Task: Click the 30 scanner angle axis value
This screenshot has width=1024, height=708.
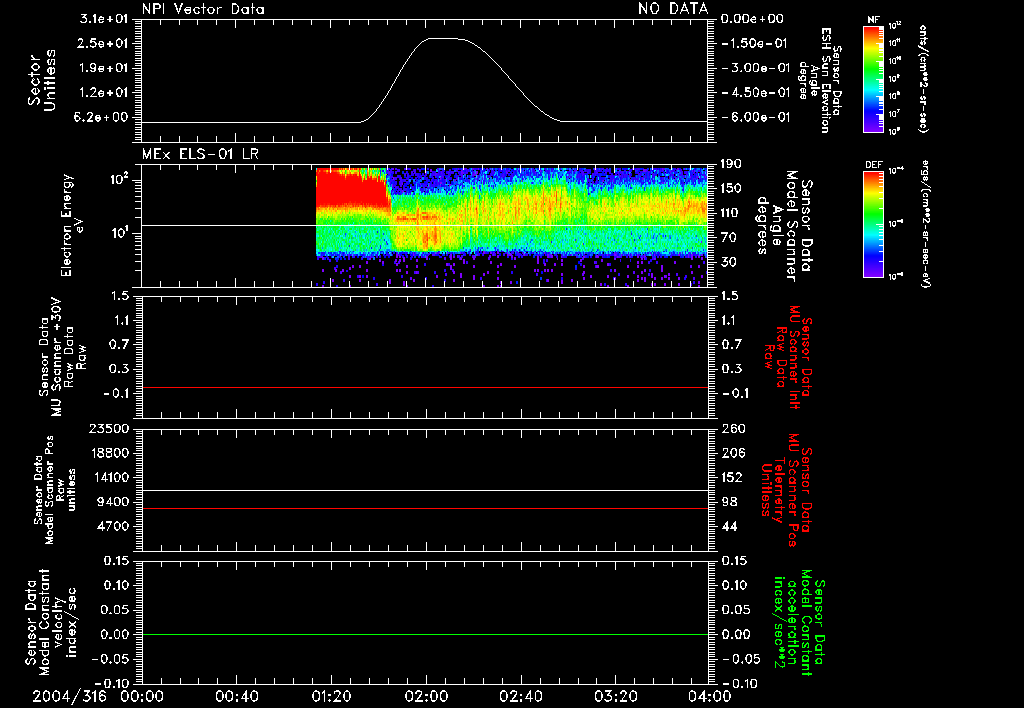Action: (729, 263)
